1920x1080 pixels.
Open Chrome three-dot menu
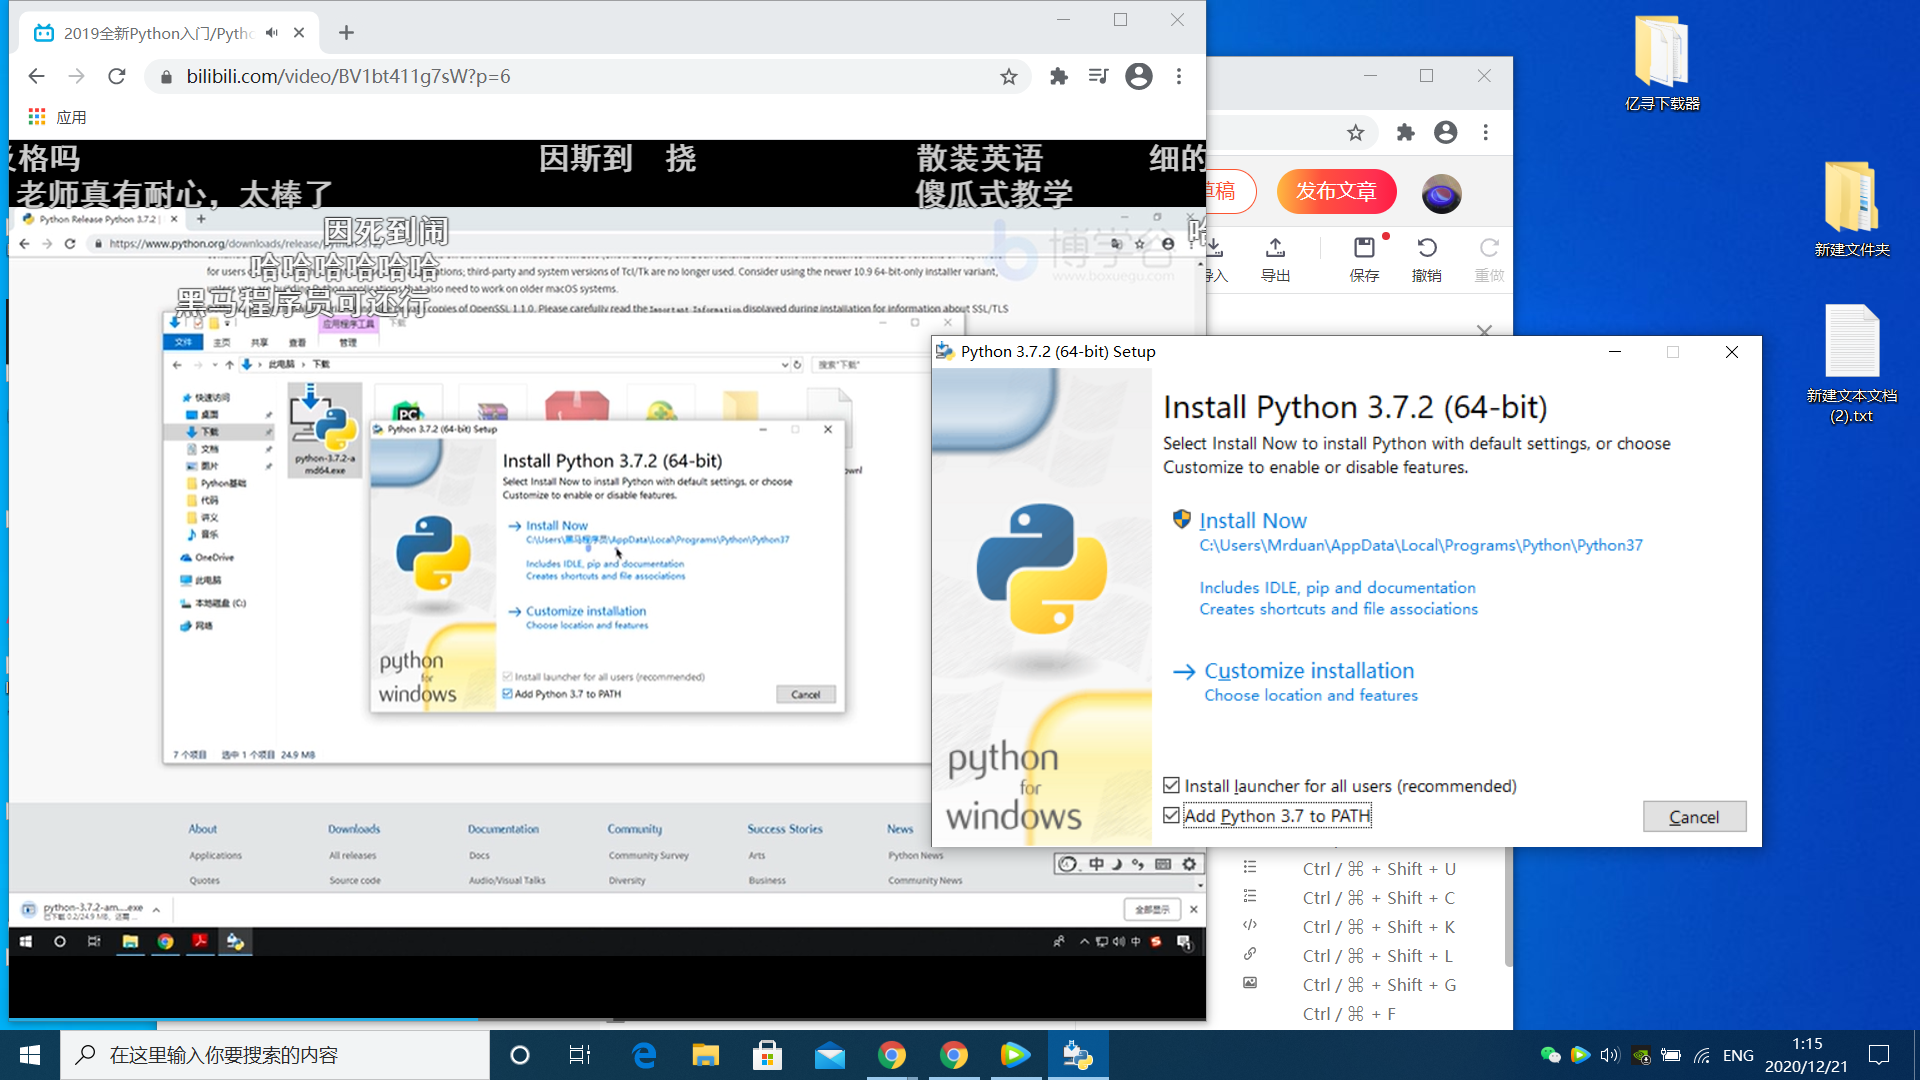[x=1179, y=77]
